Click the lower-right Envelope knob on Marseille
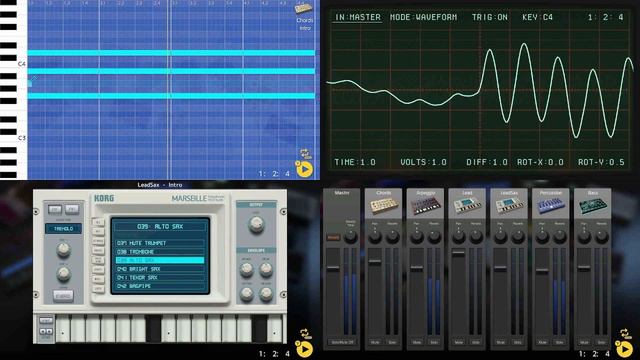The image size is (640, 360). pyautogui.click(x=266, y=293)
